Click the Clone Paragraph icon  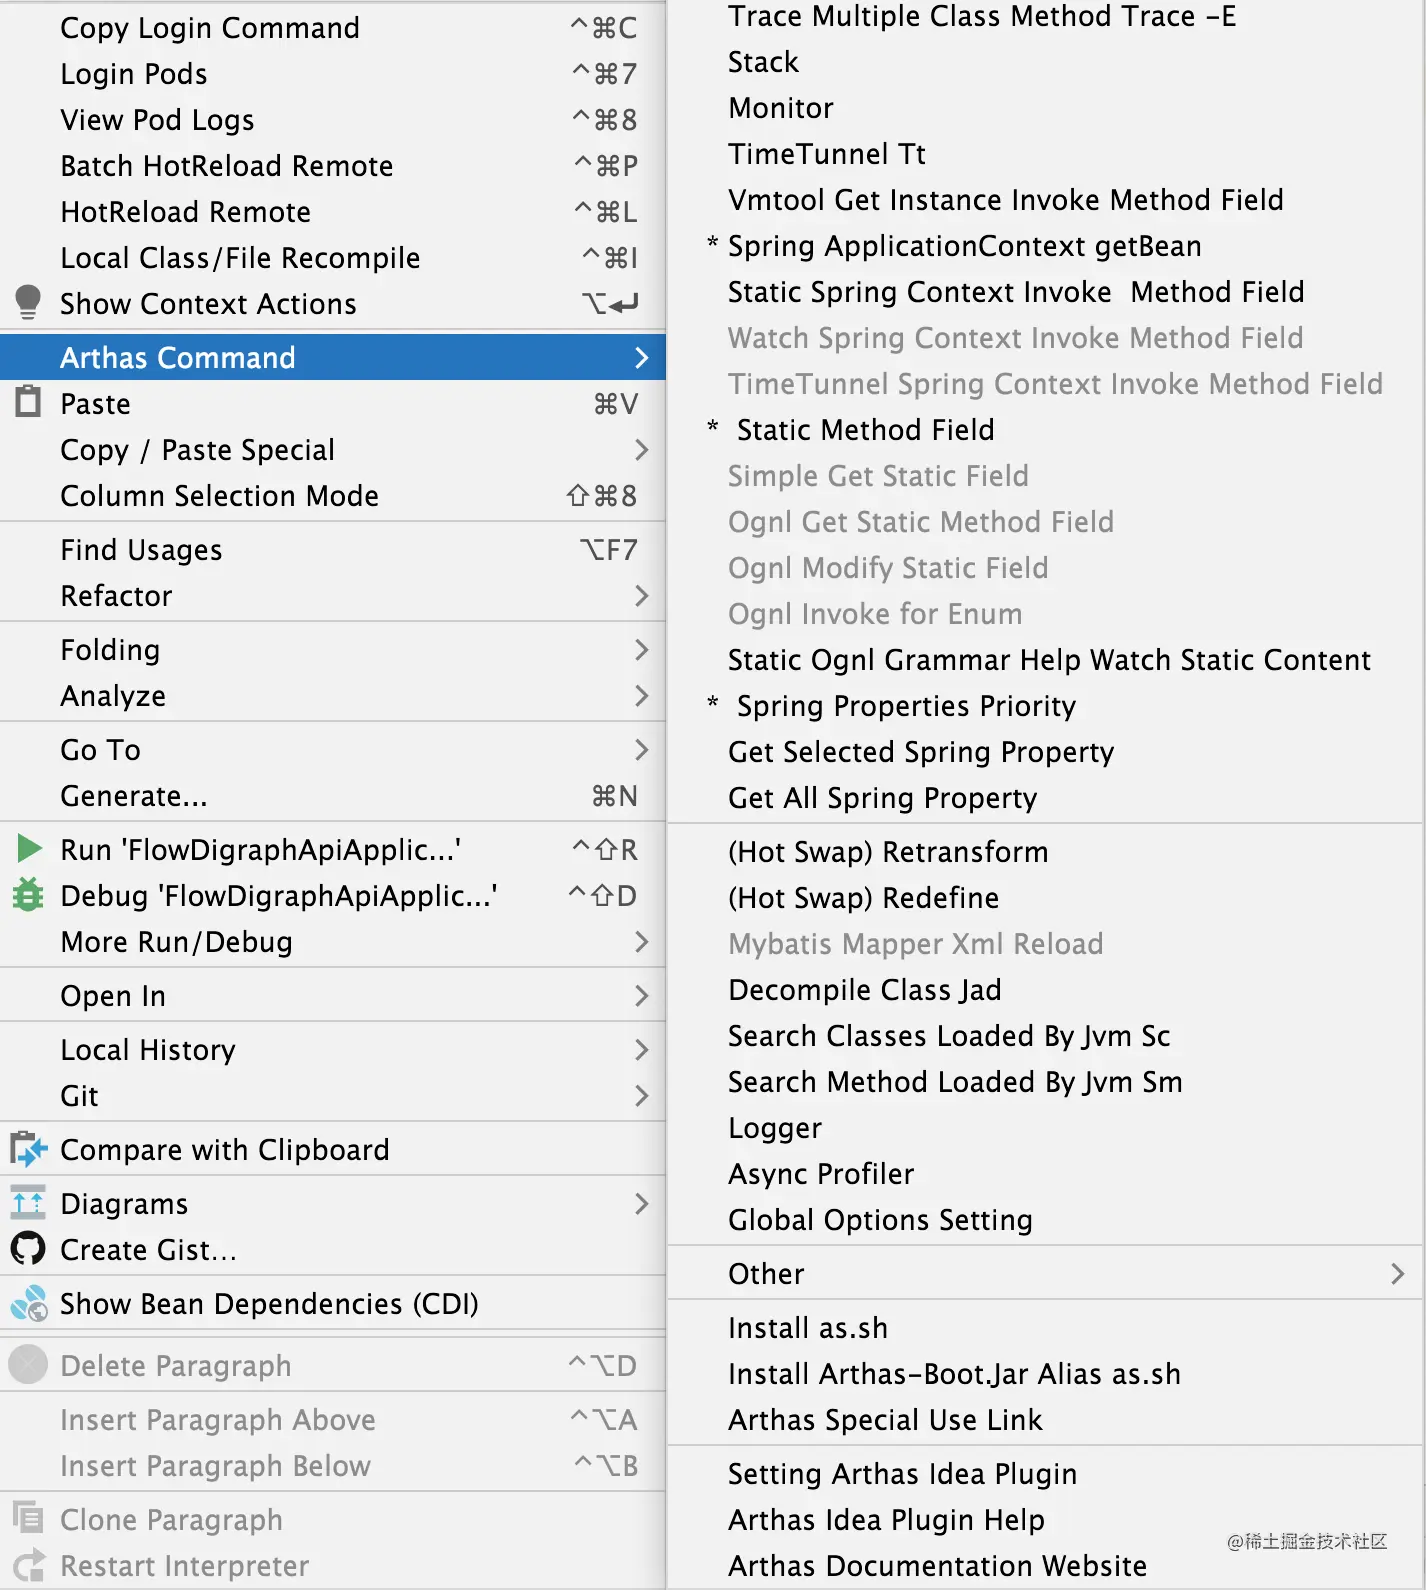pos(28,1518)
